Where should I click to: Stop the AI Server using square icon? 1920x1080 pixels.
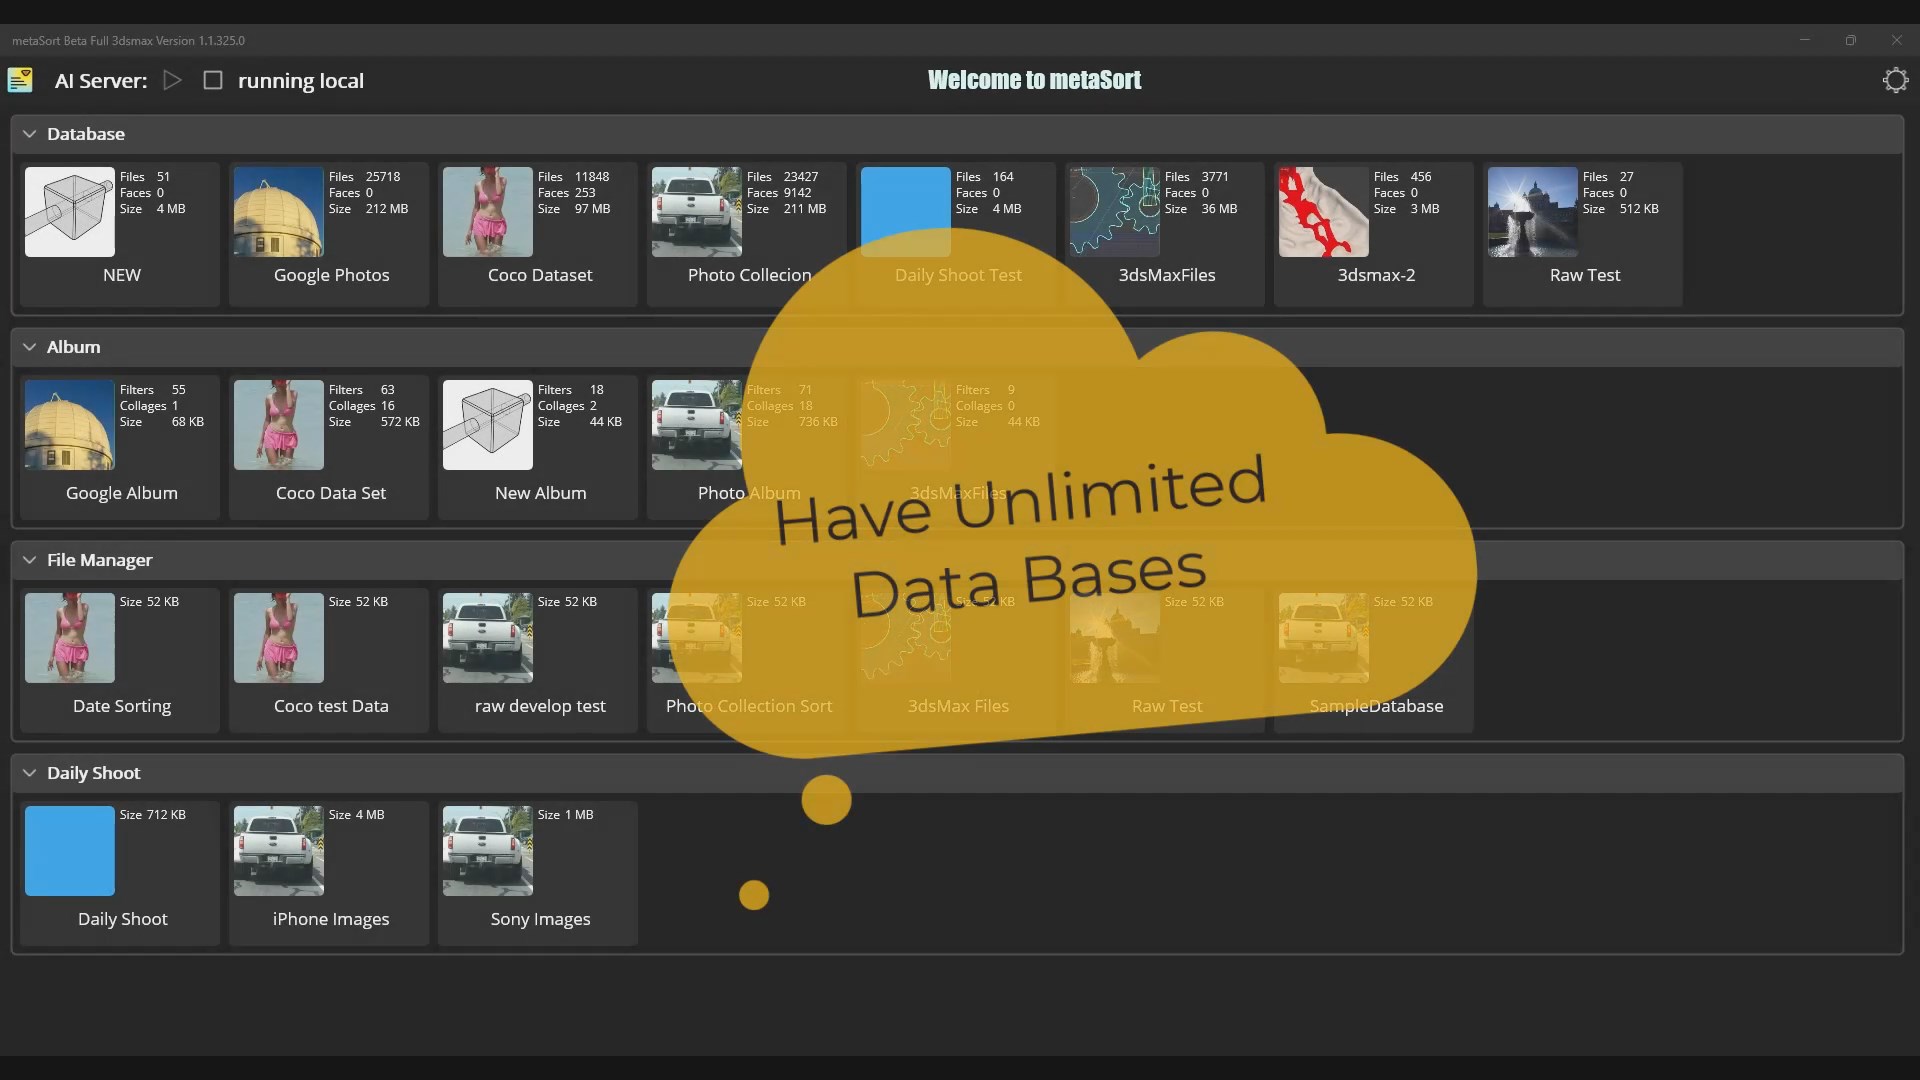(212, 80)
